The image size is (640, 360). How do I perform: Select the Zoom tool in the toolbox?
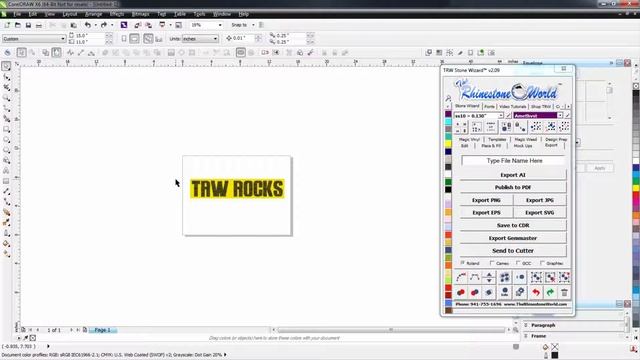coord(6,98)
